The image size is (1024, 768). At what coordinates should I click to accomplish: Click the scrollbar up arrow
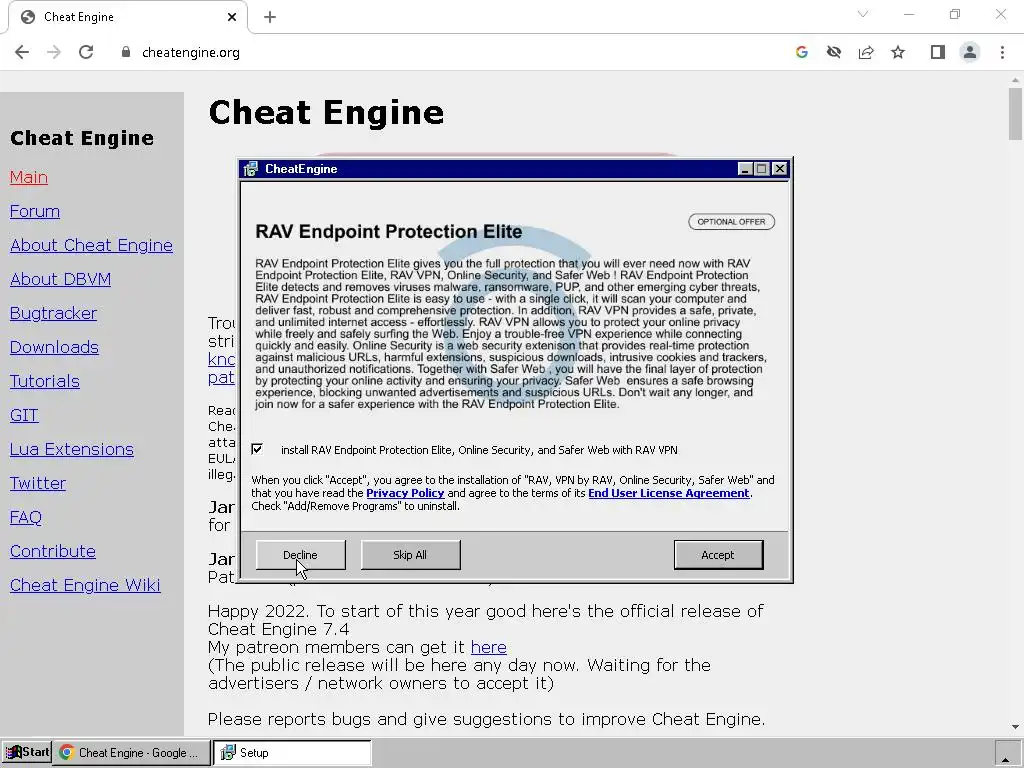point(1015,79)
